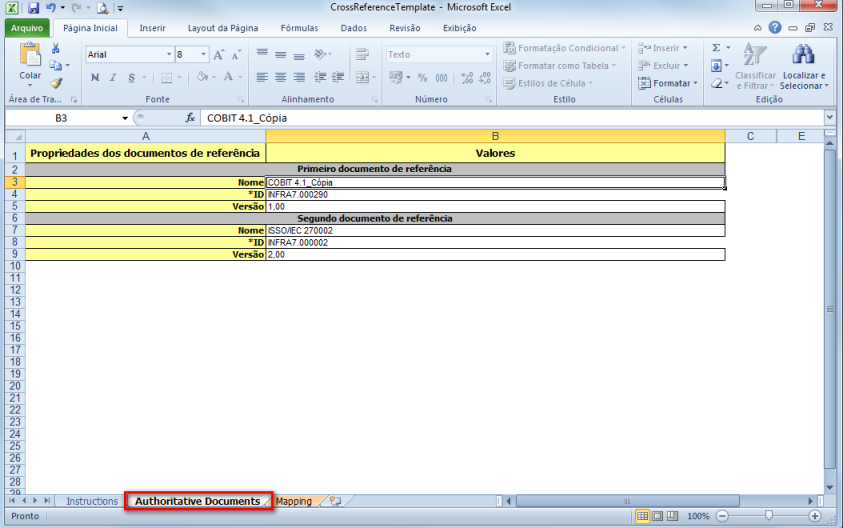843x528 pixels.
Task: Open the font size dropdown showing 8
Action: pyautogui.click(x=203, y=54)
